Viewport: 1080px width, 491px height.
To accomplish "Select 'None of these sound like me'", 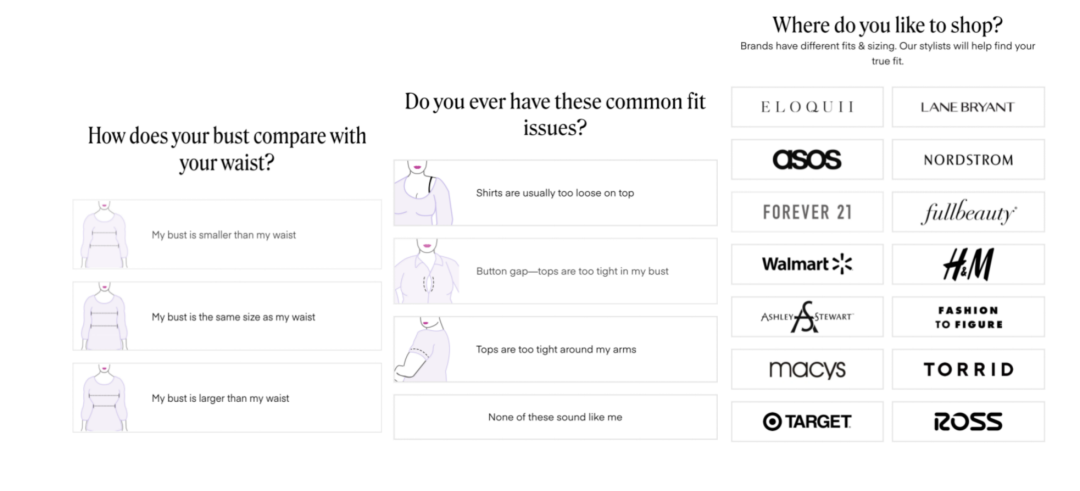I will pyautogui.click(x=555, y=417).
